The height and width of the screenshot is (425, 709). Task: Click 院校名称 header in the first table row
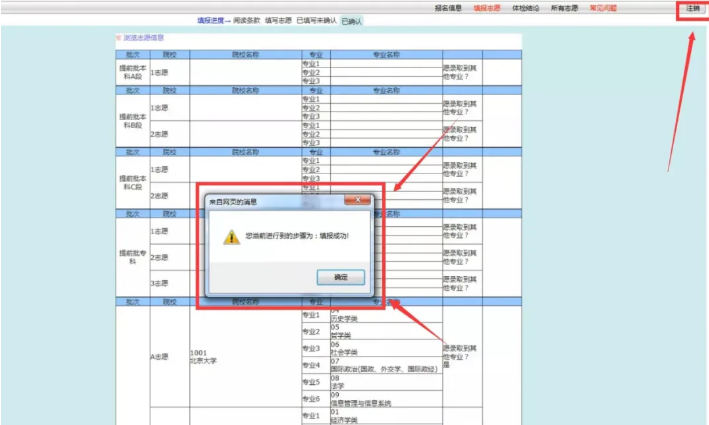click(246, 55)
